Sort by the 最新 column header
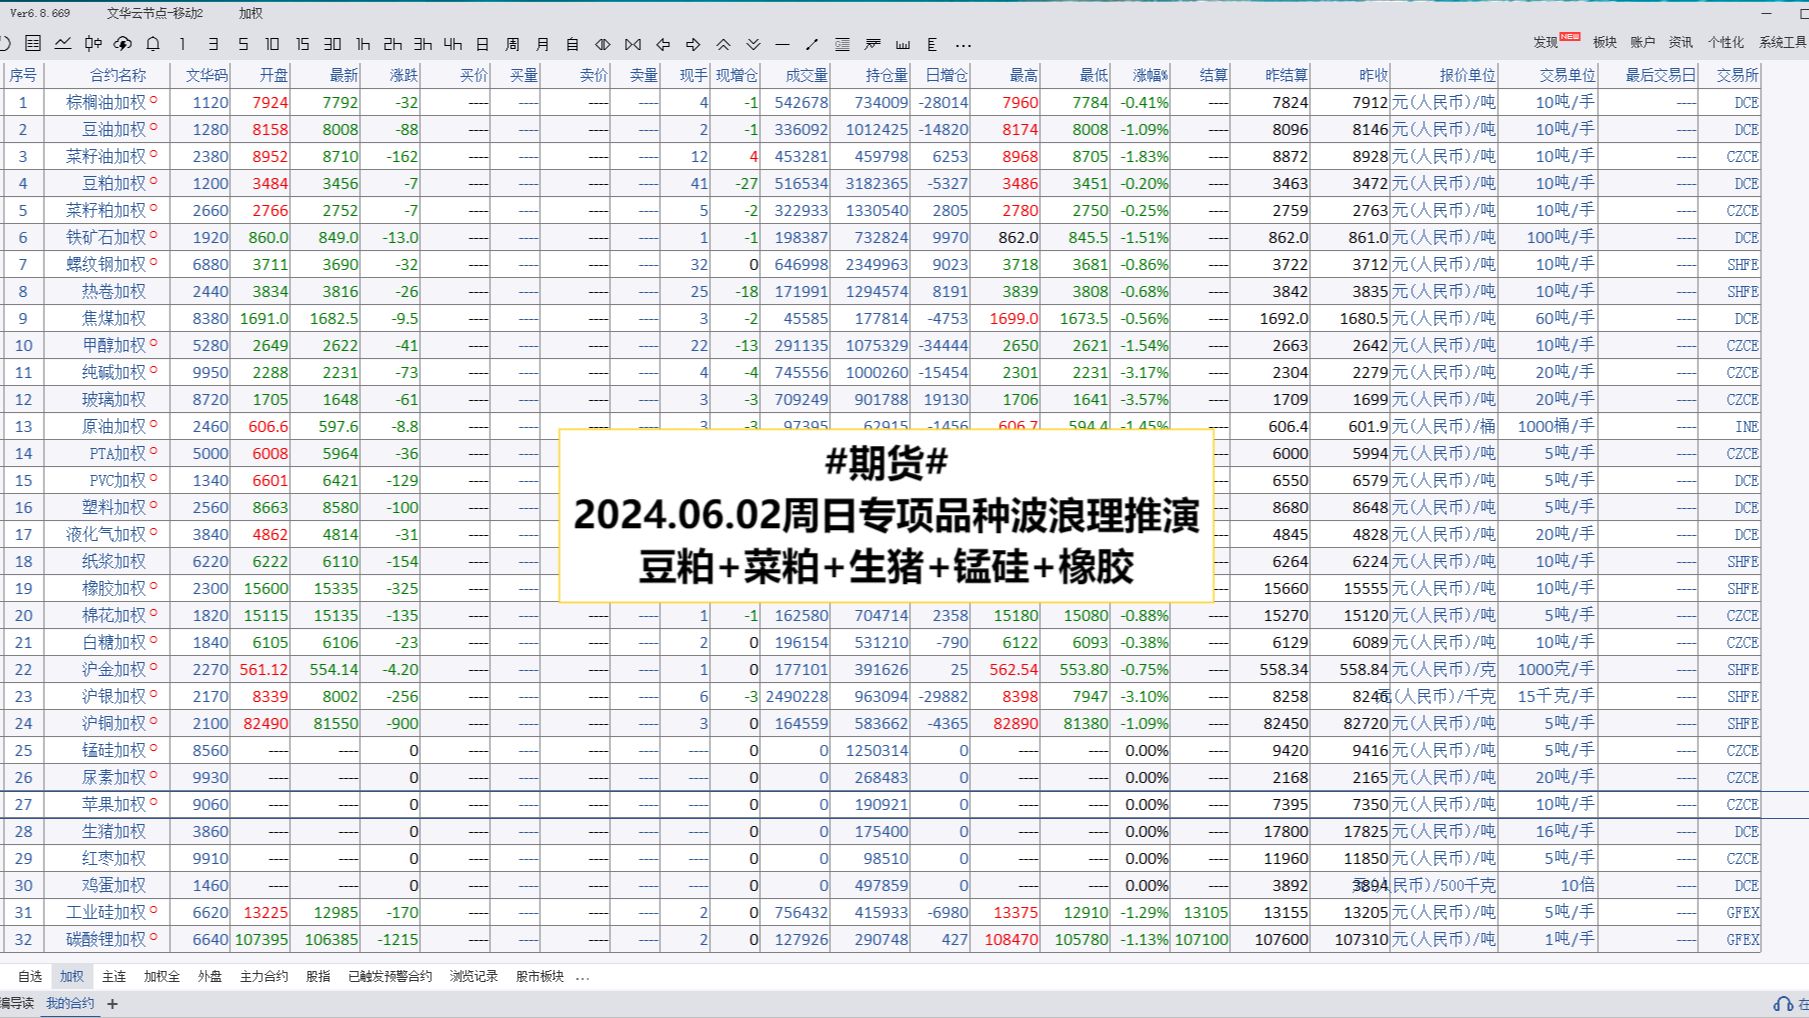This screenshot has width=1809, height=1018. [x=344, y=75]
